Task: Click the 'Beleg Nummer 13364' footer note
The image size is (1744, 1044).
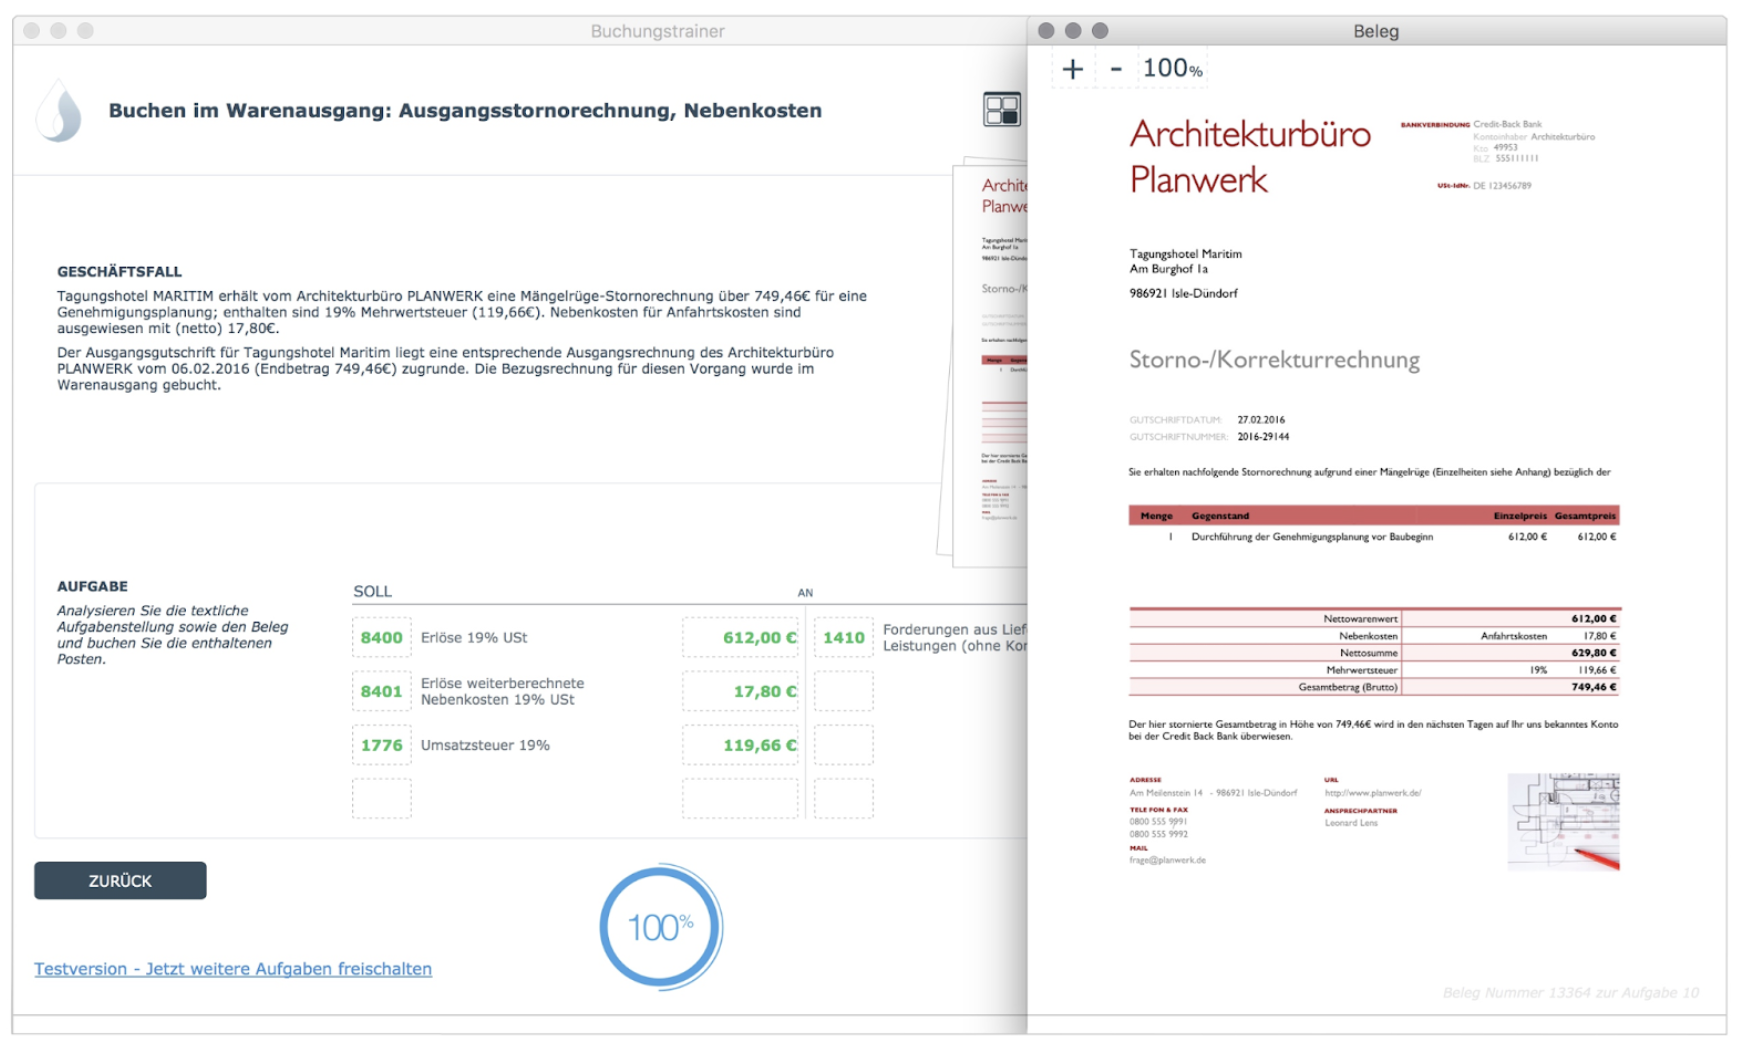Action: pyautogui.click(x=1570, y=992)
